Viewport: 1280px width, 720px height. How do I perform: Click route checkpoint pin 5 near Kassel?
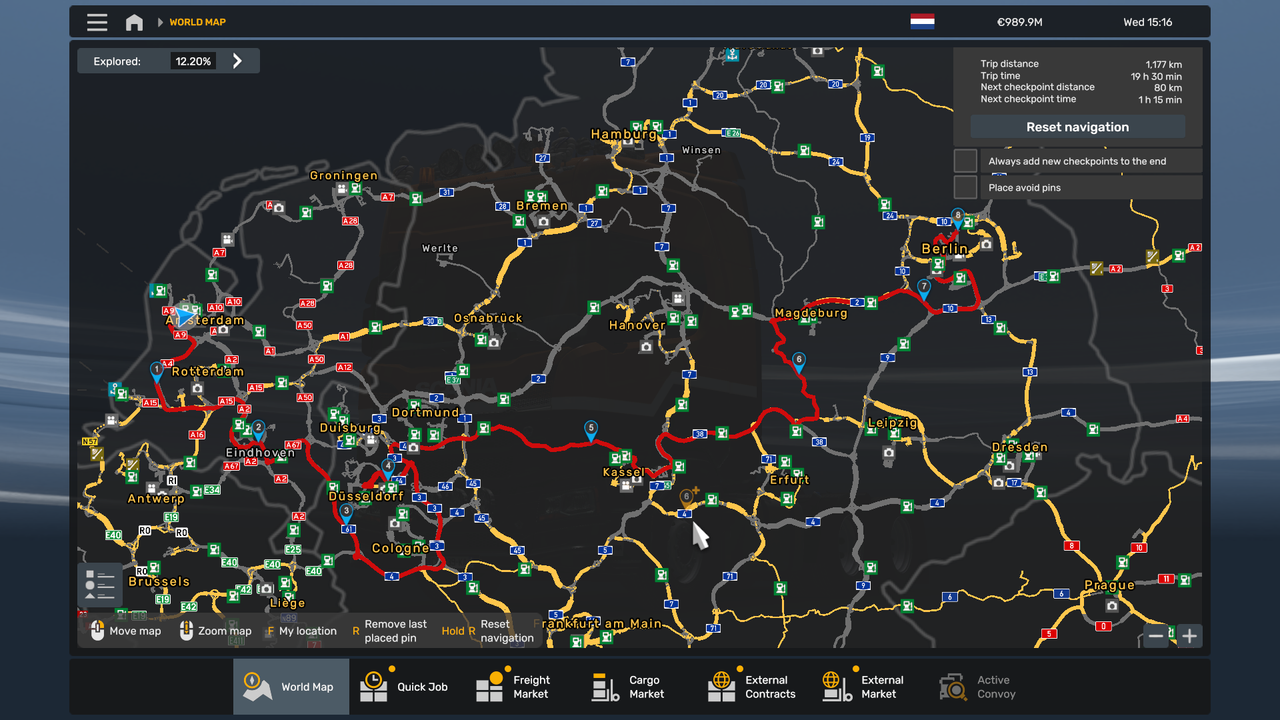tap(591, 430)
